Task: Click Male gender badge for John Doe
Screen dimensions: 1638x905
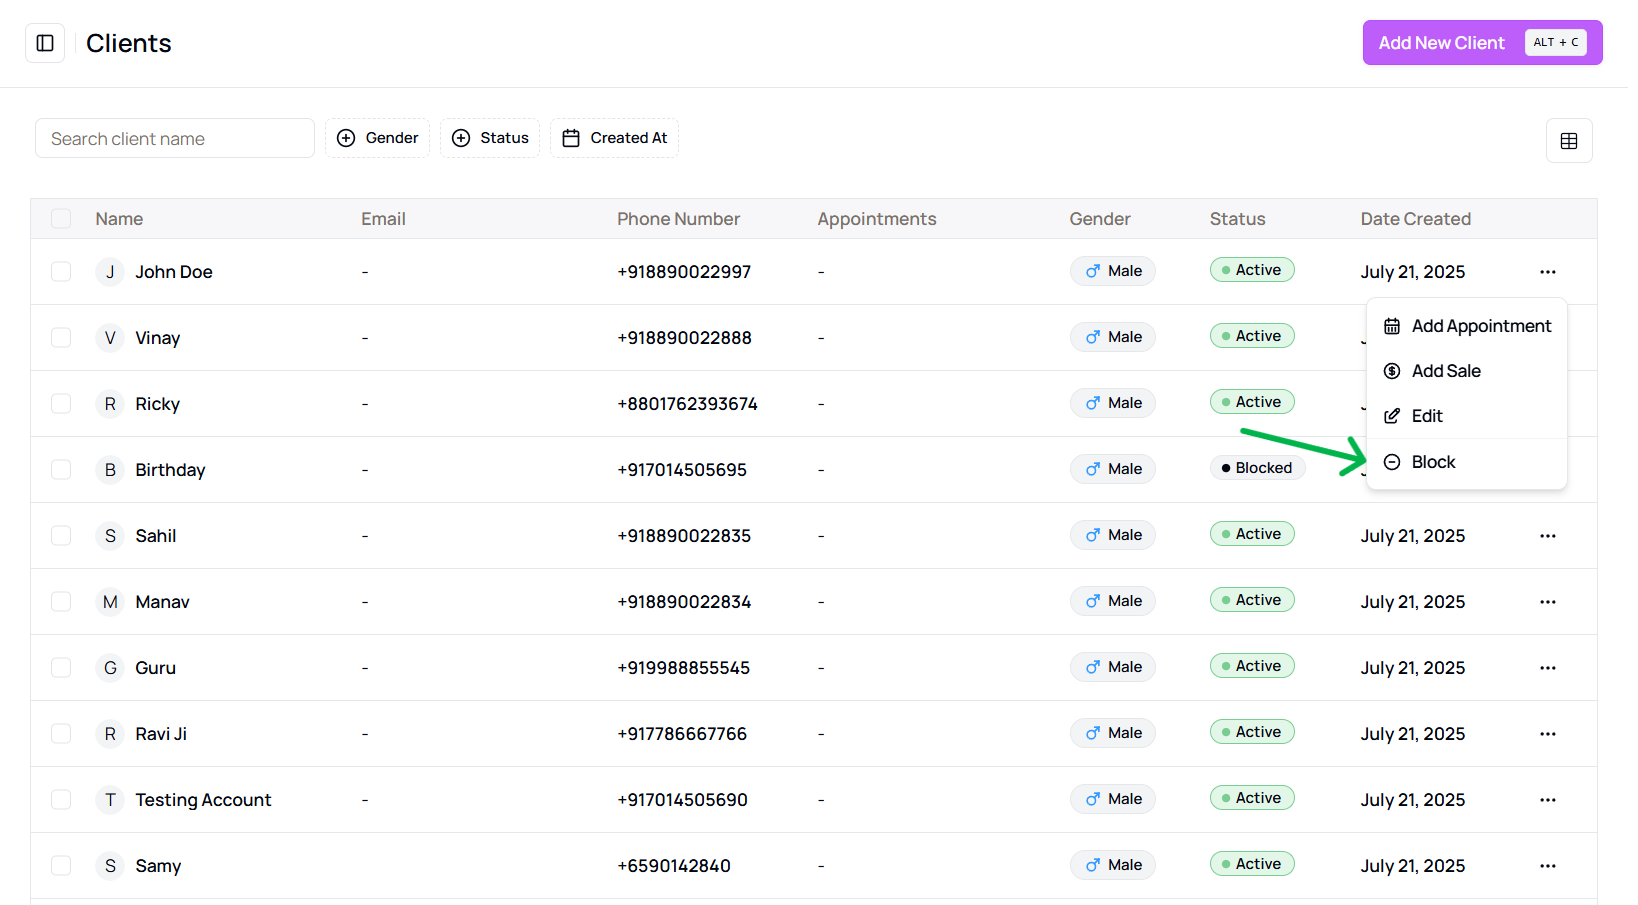Action: tap(1112, 271)
